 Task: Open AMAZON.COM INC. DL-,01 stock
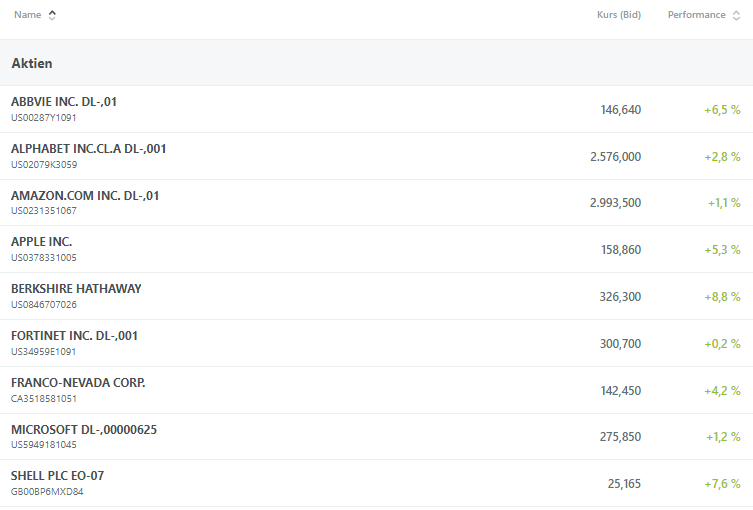pos(85,196)
